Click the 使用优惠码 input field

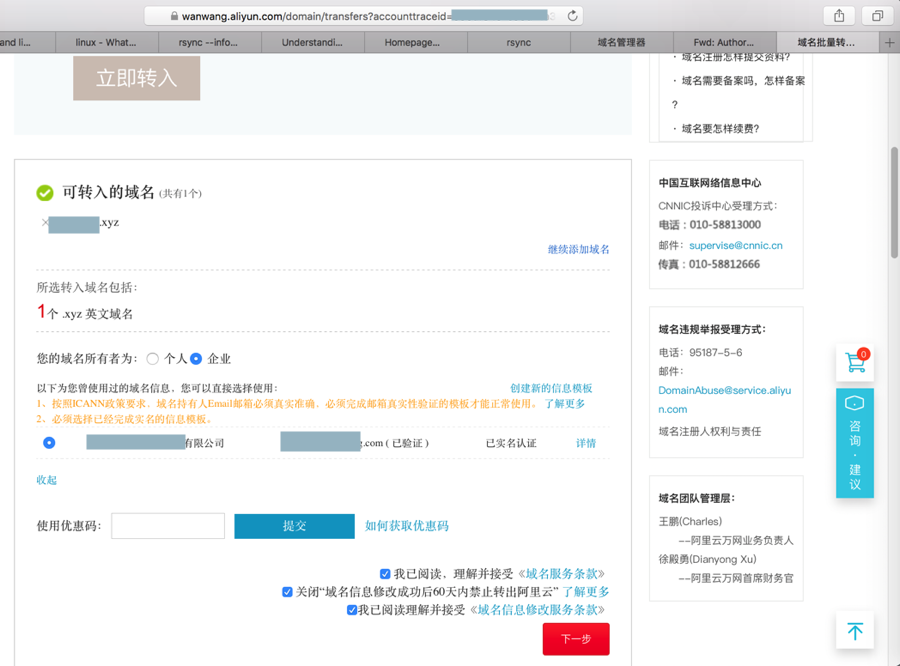tap(168, 526)
